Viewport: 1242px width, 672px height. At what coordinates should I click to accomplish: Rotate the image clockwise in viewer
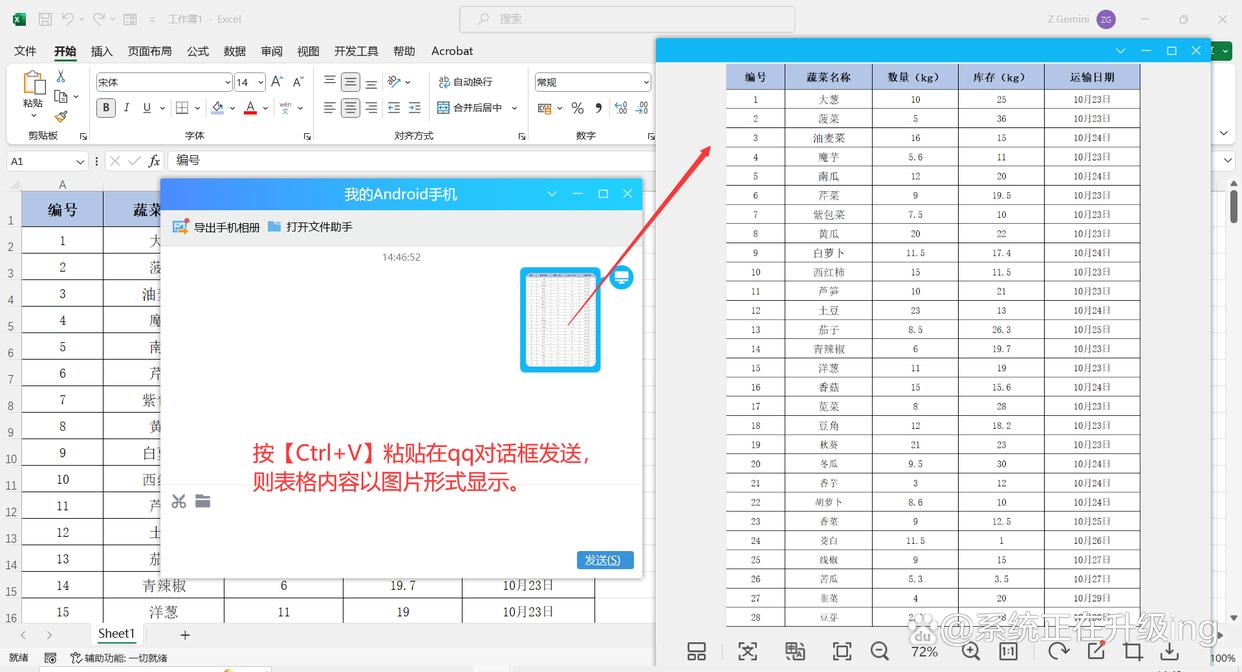click(x=1058, y=651)
